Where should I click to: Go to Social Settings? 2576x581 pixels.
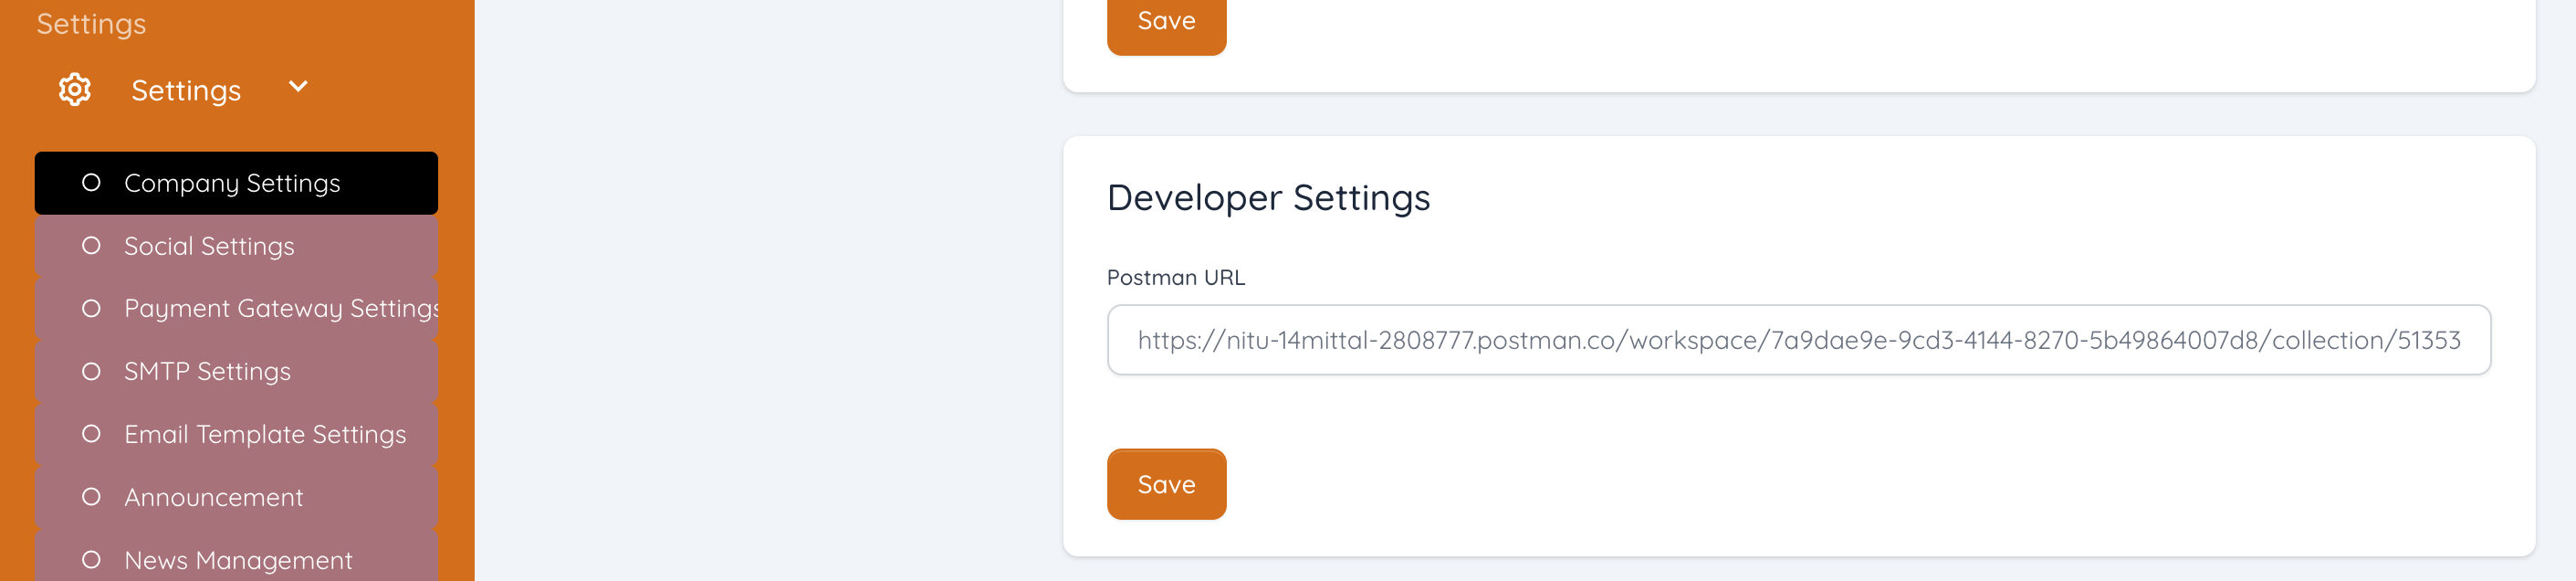(209, 246)
